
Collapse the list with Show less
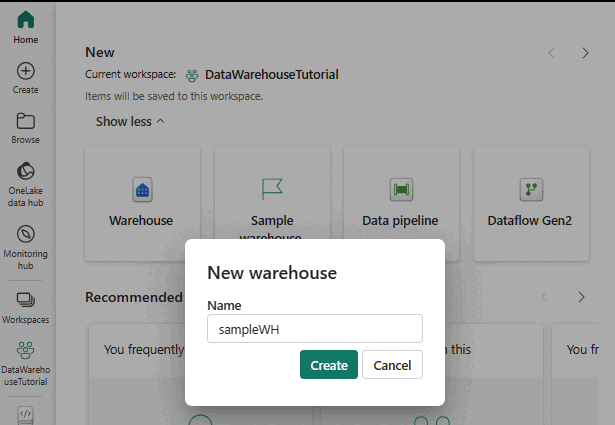130,122
